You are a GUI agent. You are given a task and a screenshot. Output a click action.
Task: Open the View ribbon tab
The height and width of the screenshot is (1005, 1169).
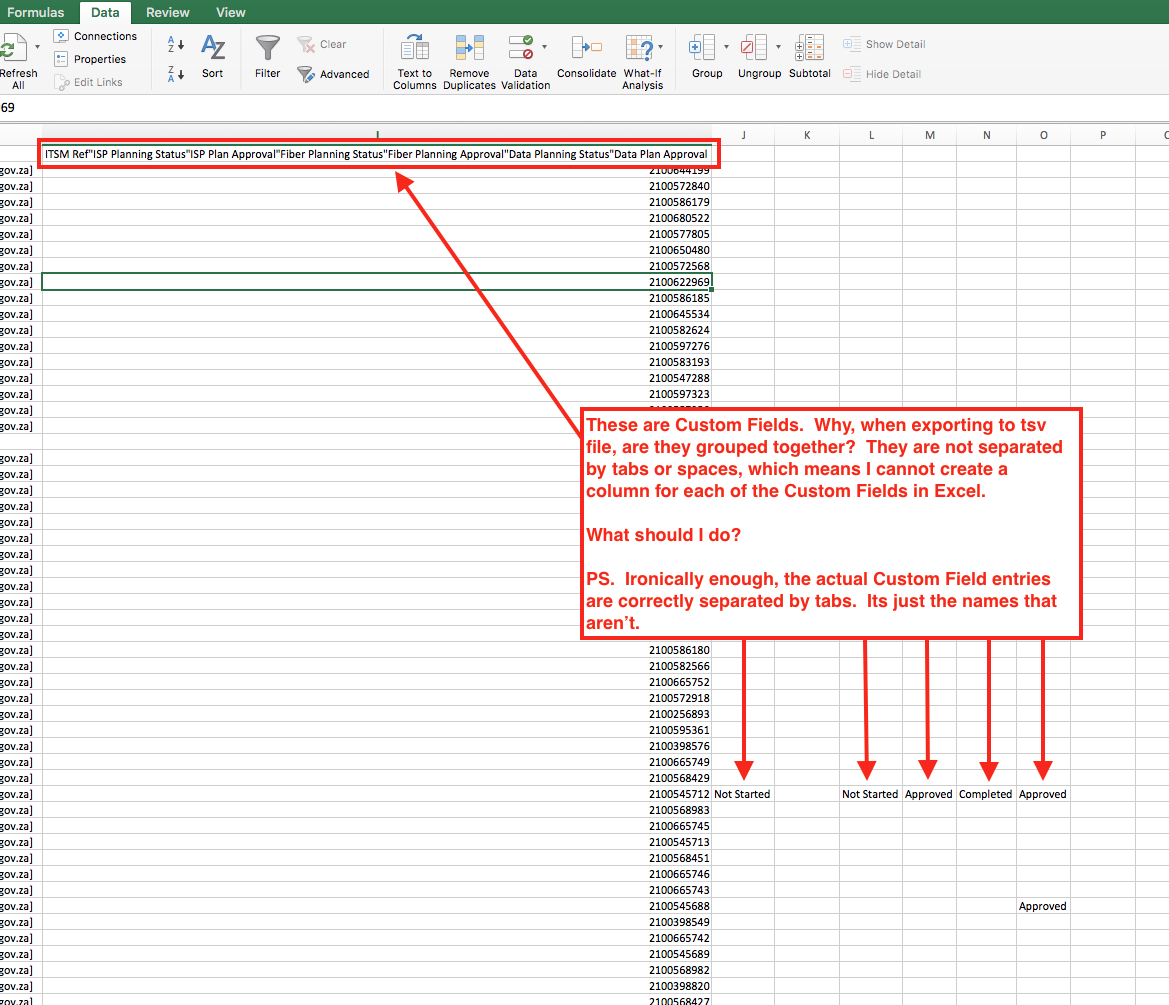(230, 12)
